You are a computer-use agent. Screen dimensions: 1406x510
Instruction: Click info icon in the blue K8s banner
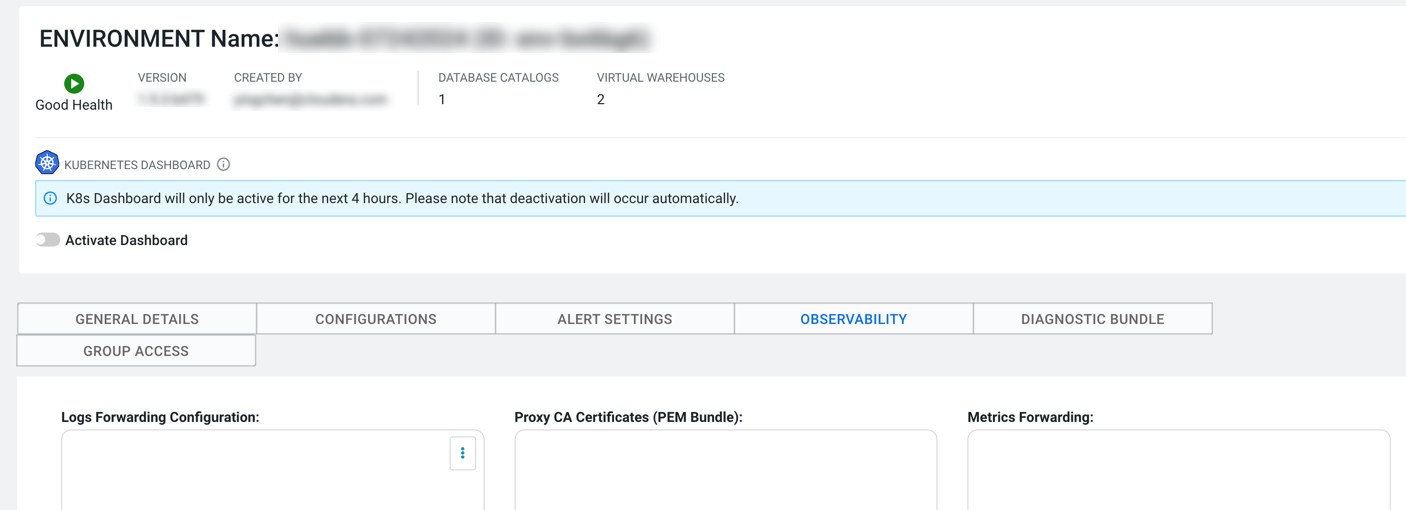click(x=50, y=198)
